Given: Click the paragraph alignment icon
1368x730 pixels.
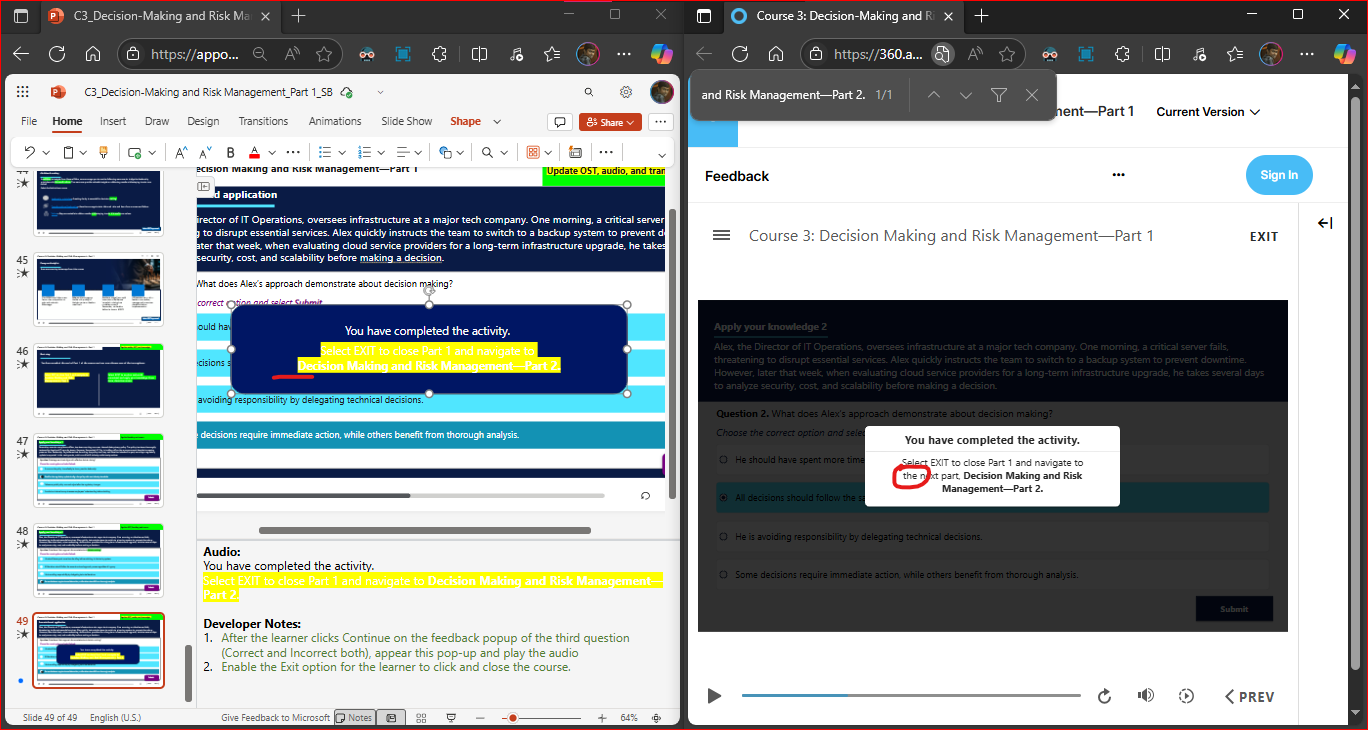Looking at the screenshot, I should [x=403, y=152].
